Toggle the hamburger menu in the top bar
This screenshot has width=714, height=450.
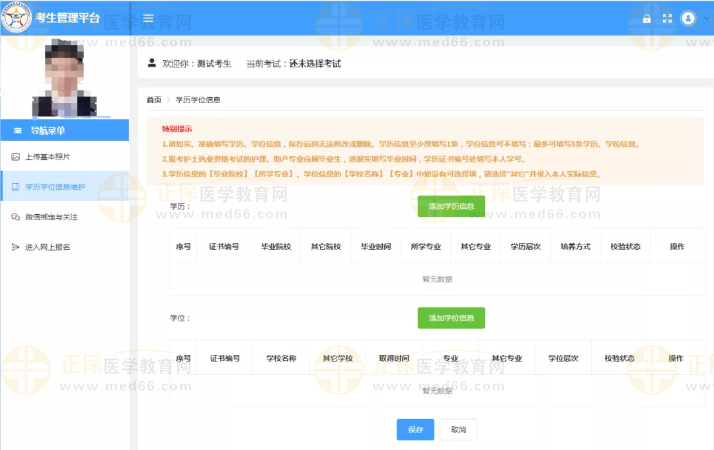[x=148, y=18]
